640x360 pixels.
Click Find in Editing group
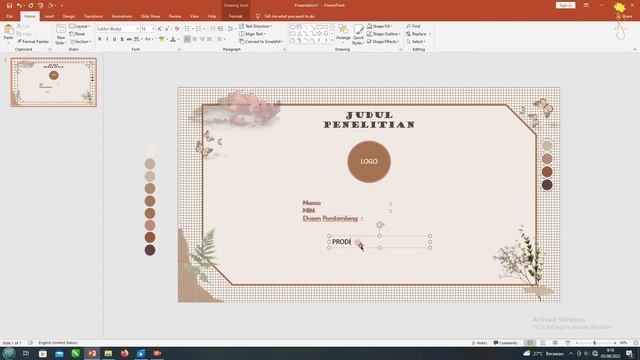point(413,26)
